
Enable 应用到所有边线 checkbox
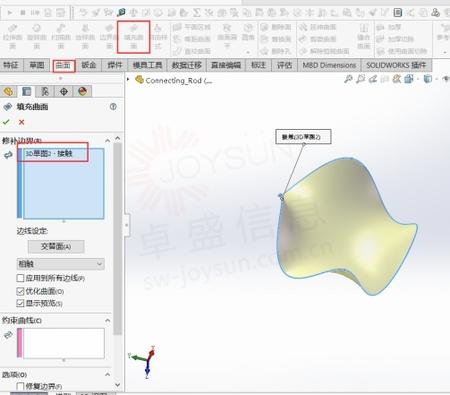20,278
